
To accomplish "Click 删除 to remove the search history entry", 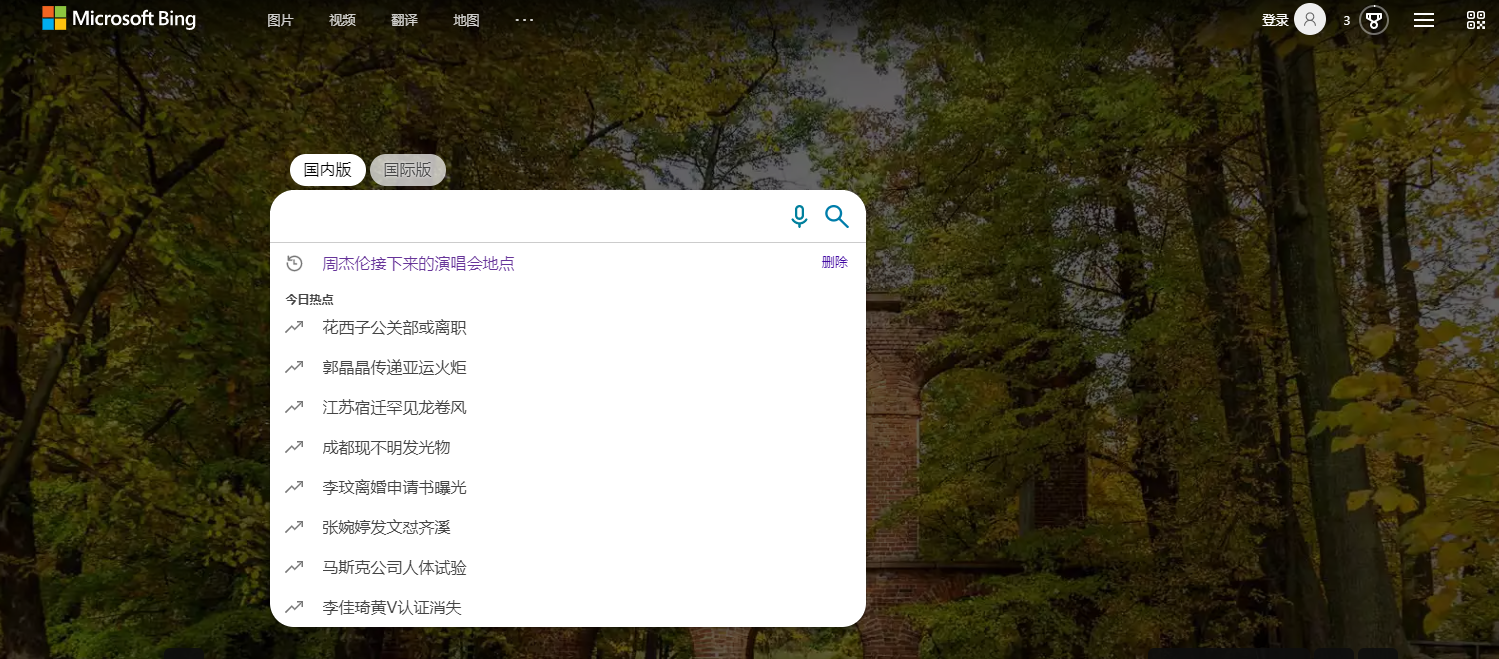I will point(834,261).
